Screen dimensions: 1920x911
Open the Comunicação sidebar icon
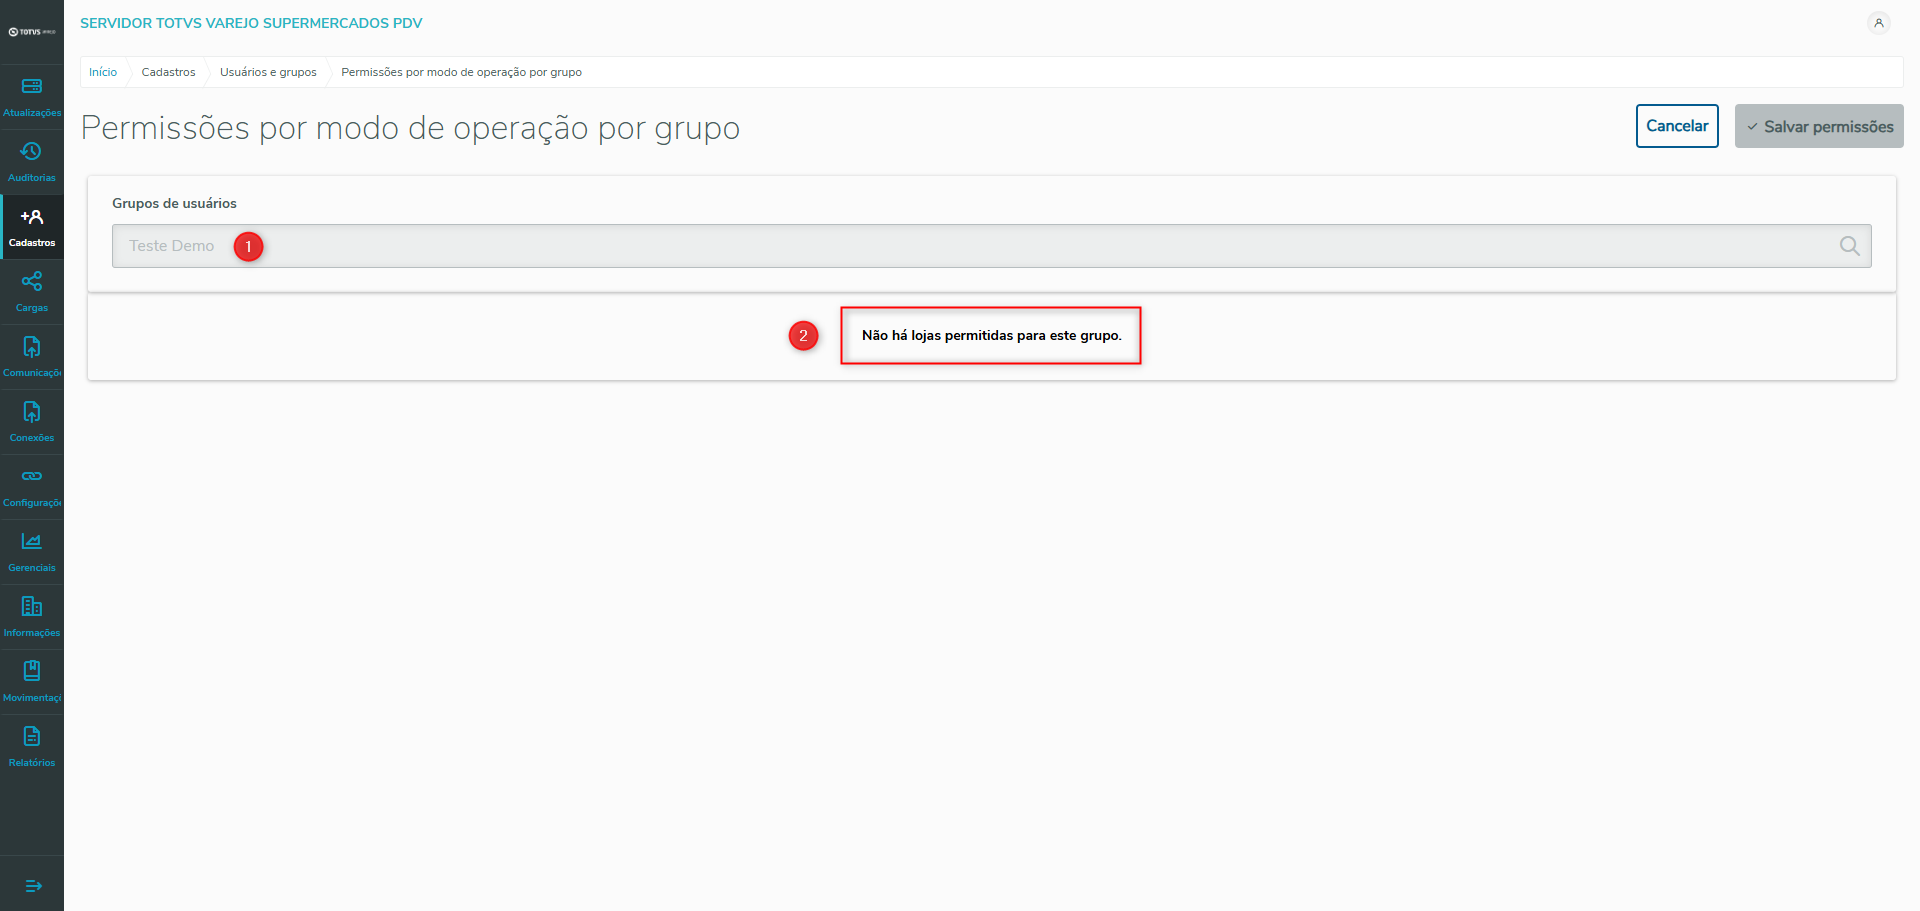click(x=32, y=347)
